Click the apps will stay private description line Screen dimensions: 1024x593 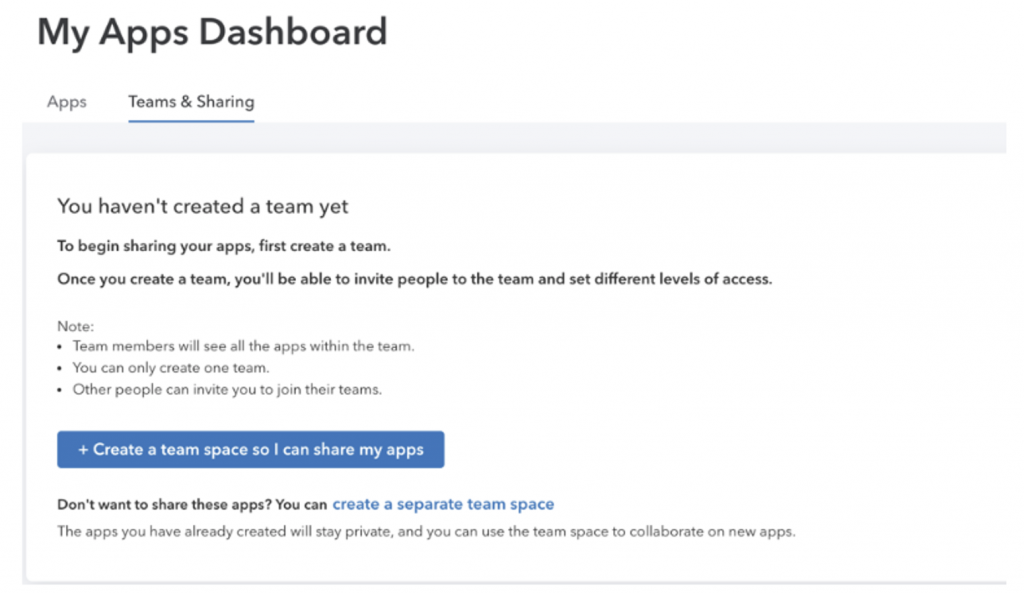pyautogui.click(x=426, y=532)
